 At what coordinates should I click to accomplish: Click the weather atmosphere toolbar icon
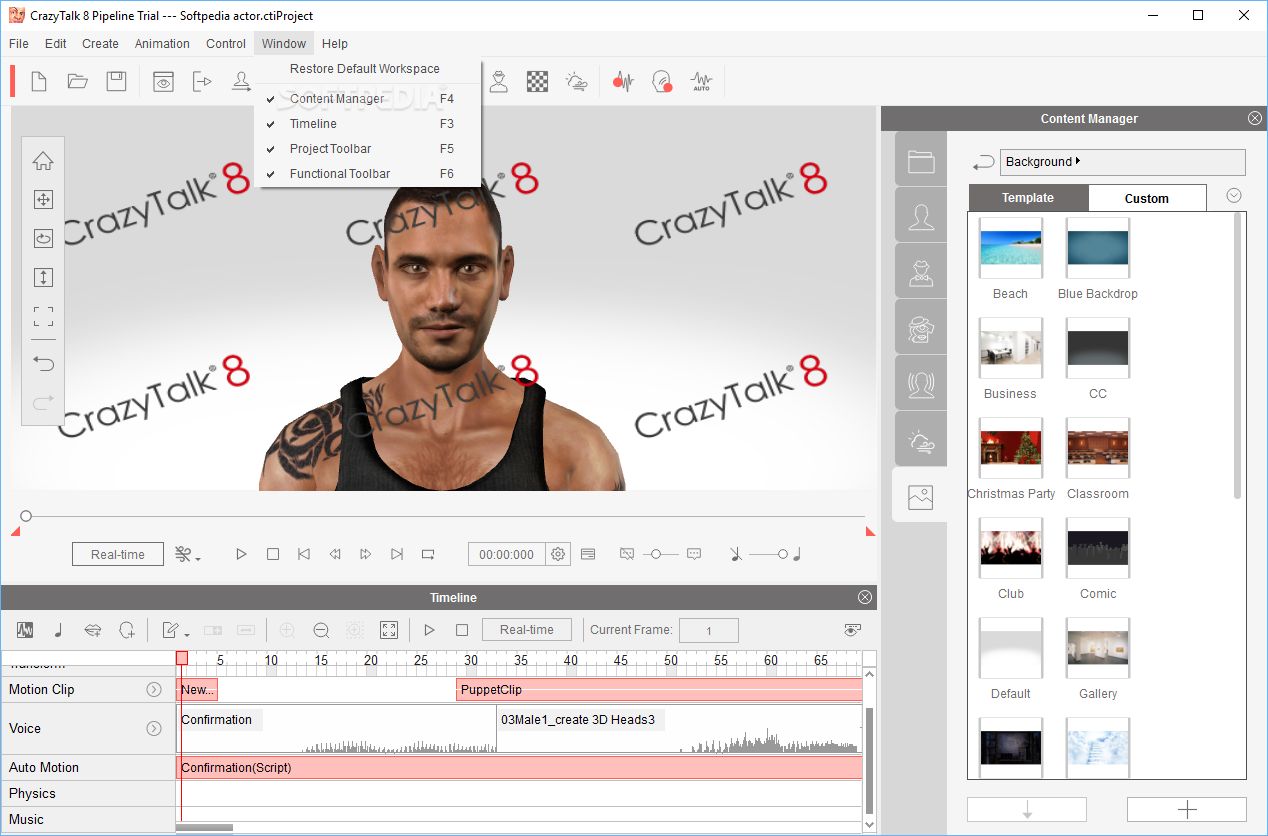(x=577, y=82)
